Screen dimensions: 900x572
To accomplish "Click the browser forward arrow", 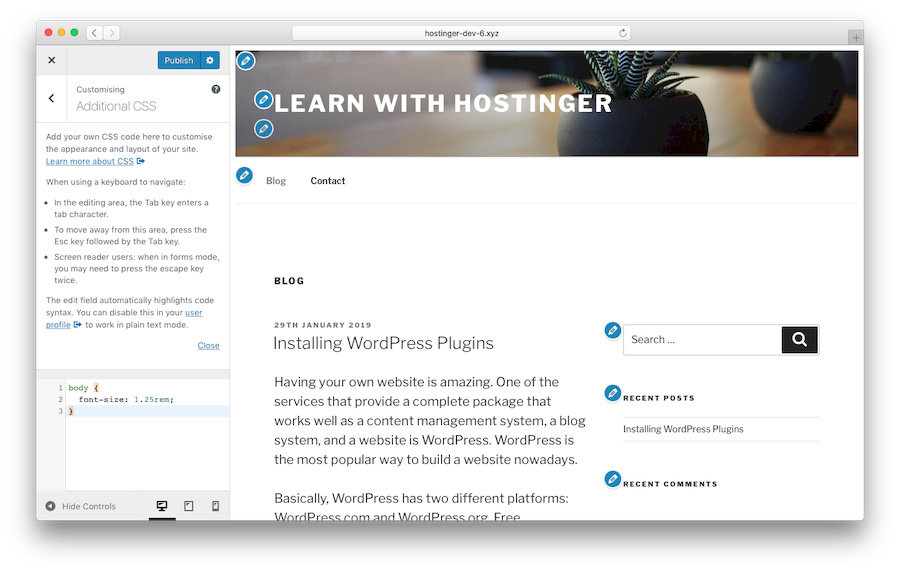I will click(112, 33).
